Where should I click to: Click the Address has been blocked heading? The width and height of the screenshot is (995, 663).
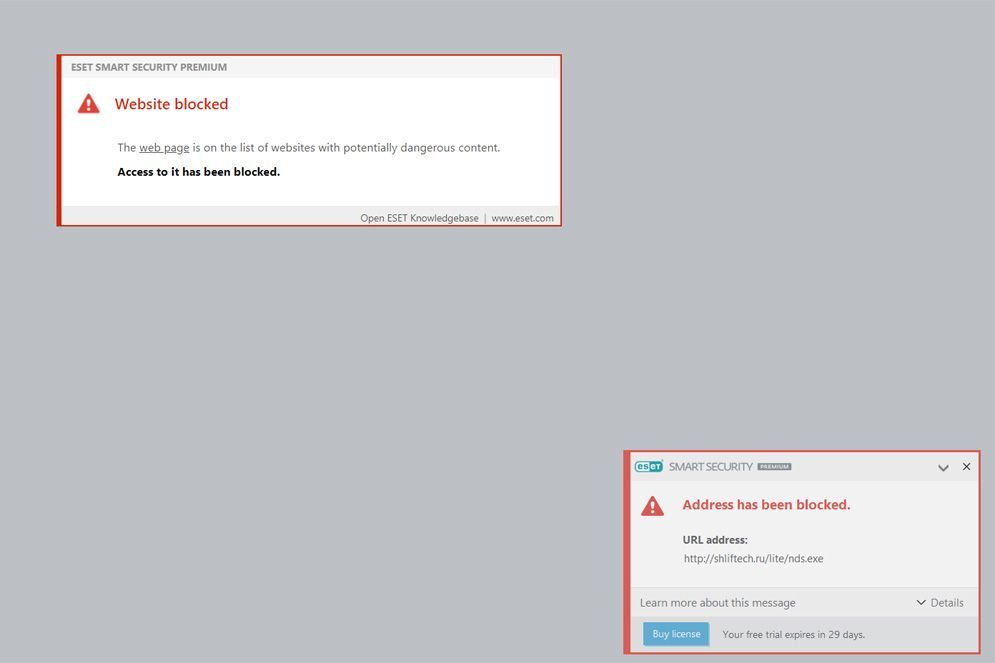tap(766, 504)
